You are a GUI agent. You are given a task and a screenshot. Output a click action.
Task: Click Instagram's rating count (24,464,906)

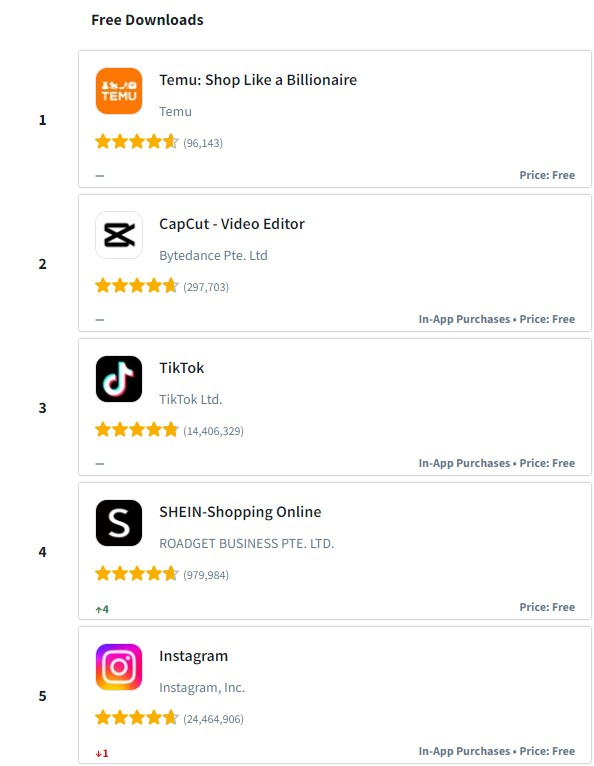(x=213, y=719)
